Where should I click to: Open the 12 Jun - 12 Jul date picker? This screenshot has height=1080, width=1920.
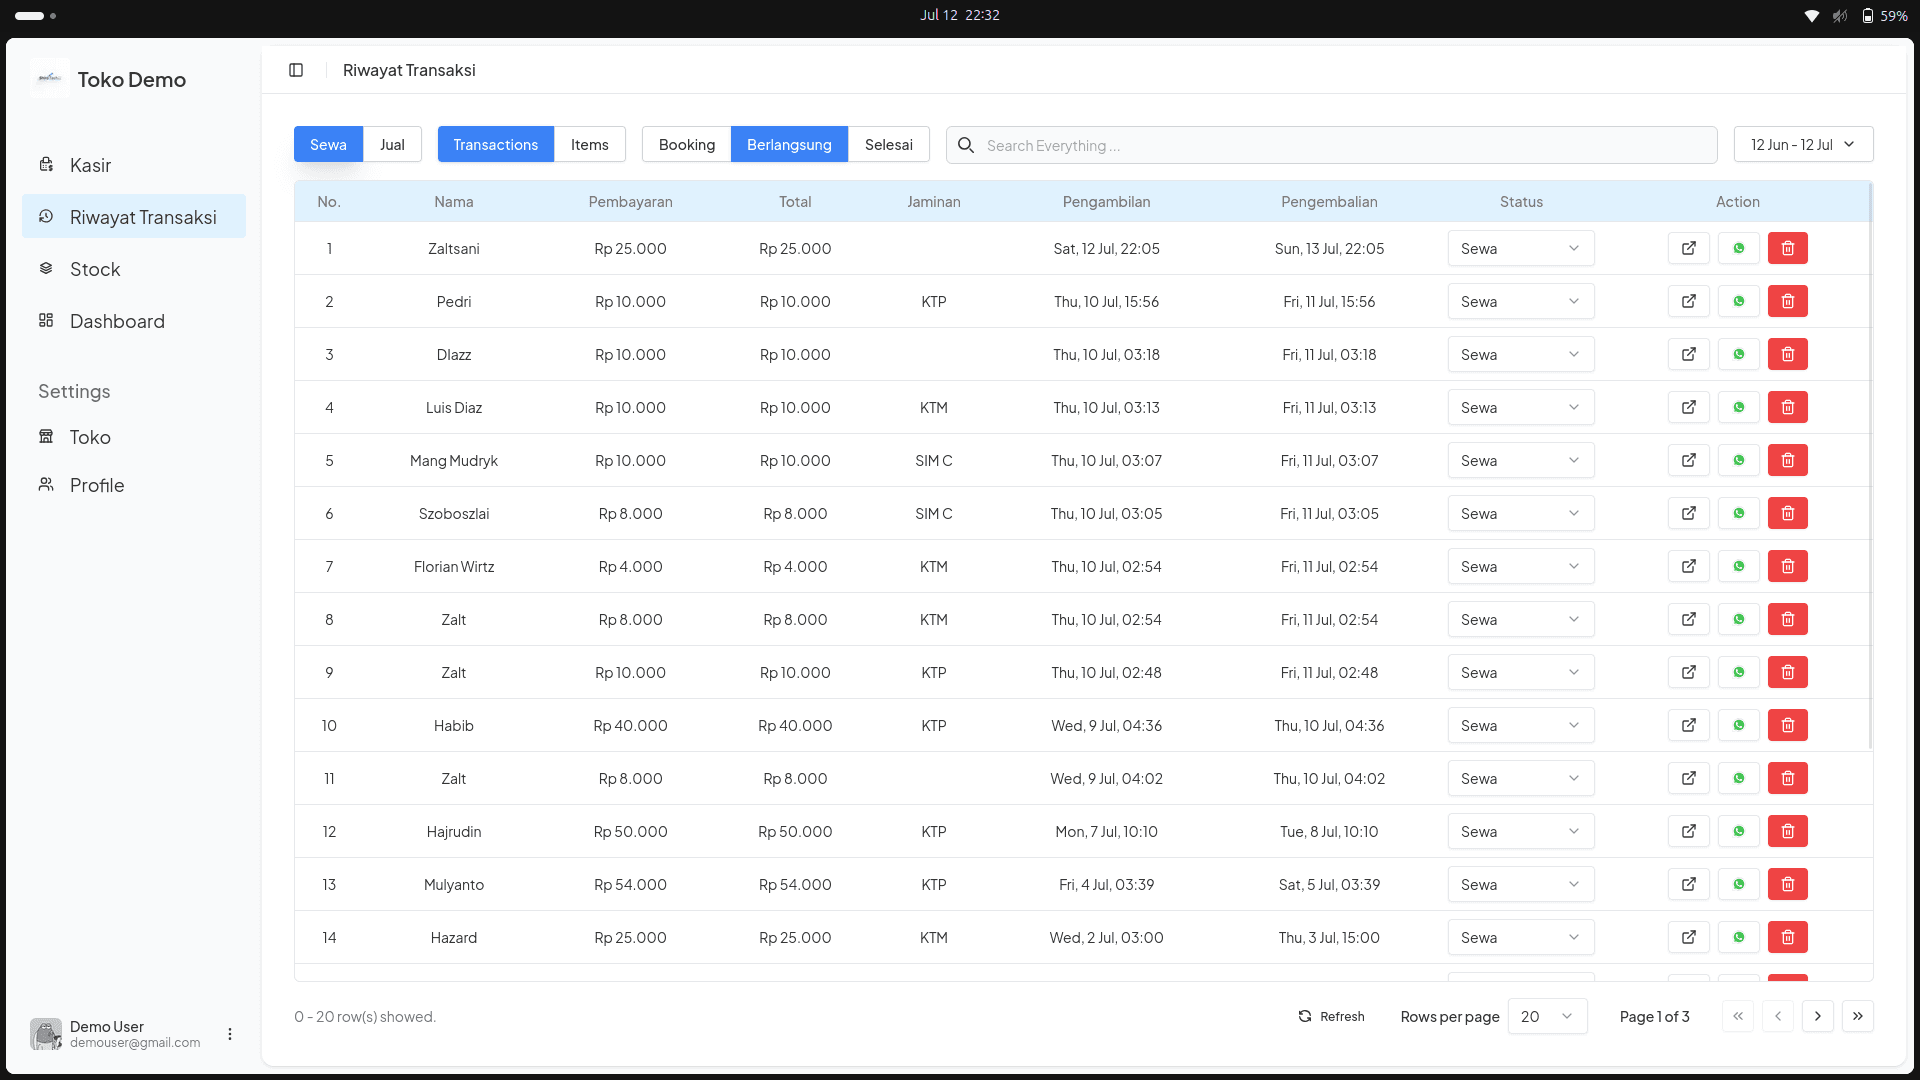1802,144
